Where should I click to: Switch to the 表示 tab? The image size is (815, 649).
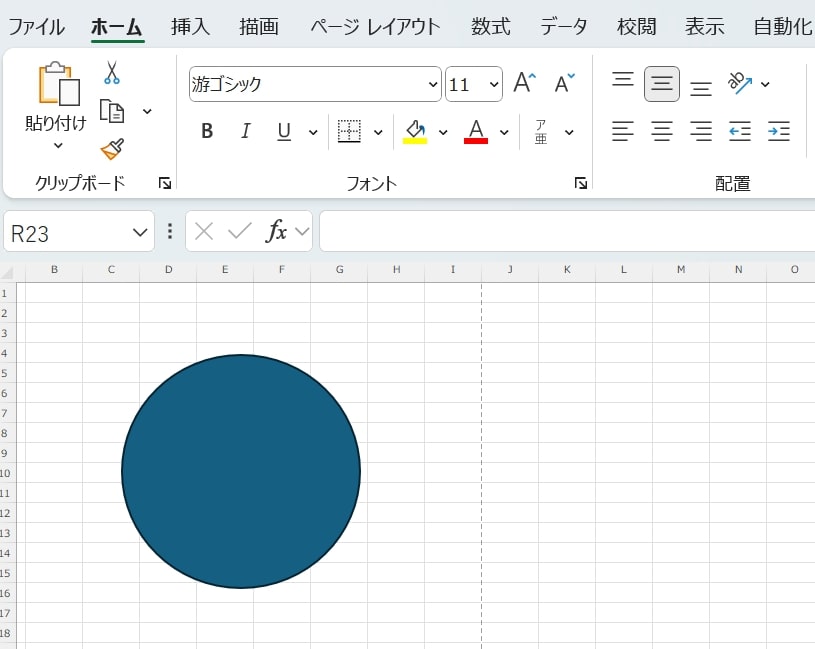click(x=704, y=27)
